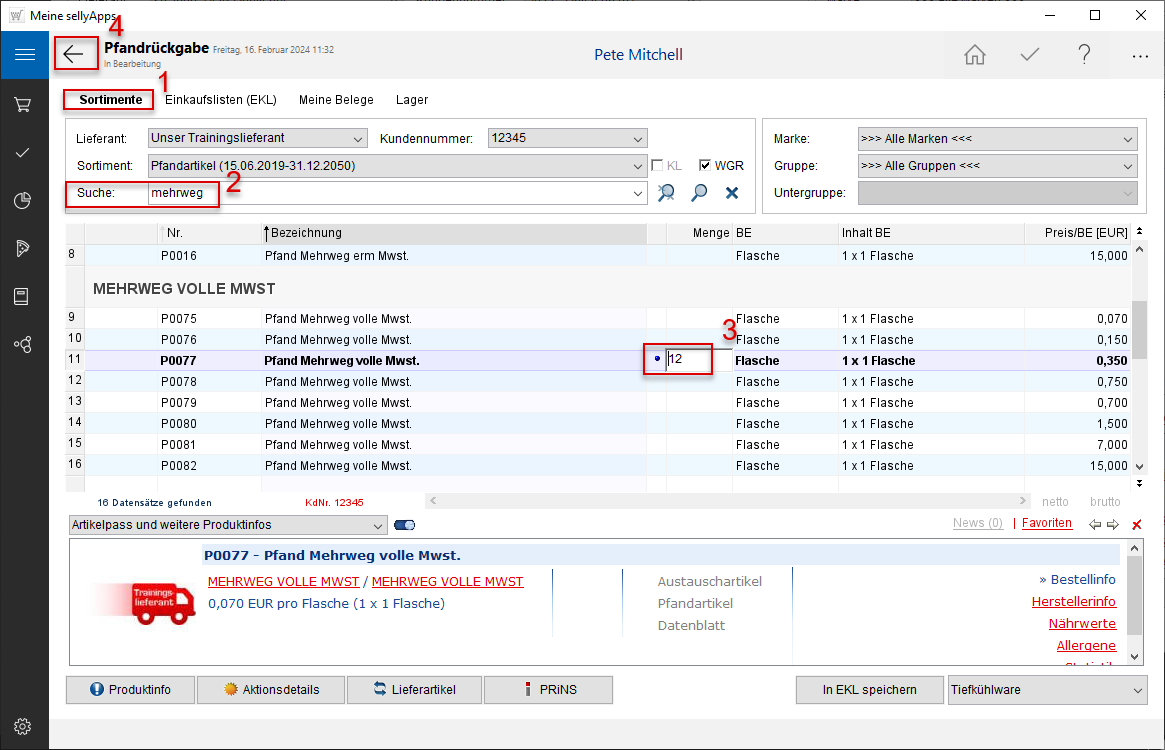Image resolution: width=1165 pixels, height=750 pixels.
Task: Open settings gear in sidebar
Action: point(24,726)
